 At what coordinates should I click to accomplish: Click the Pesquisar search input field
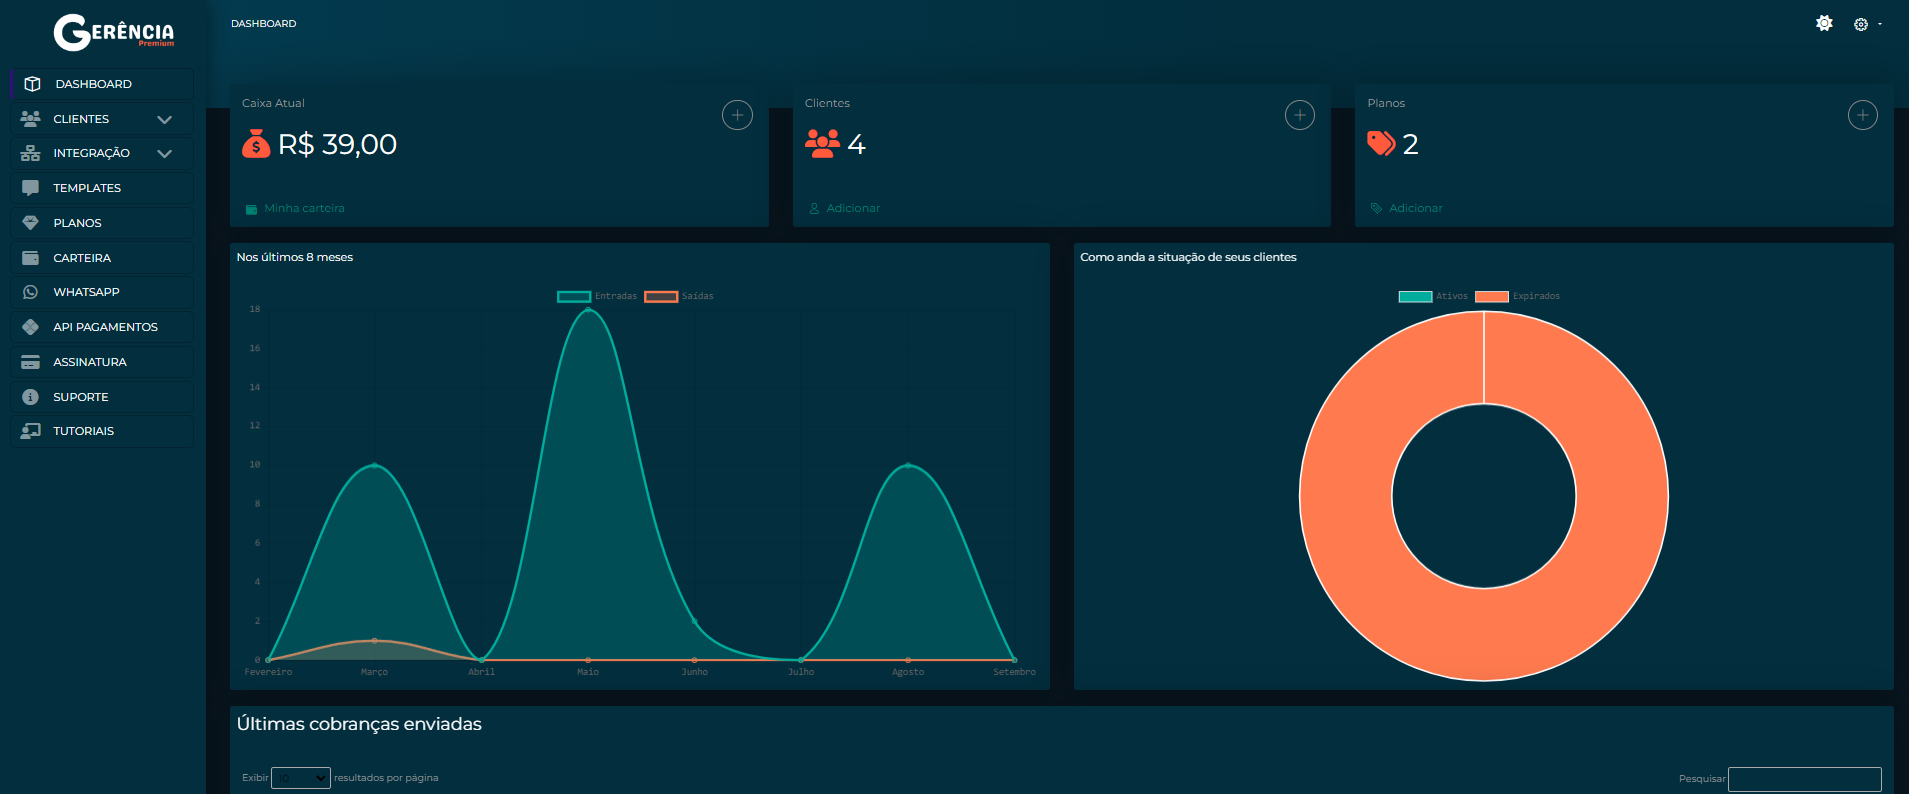click(x=1804, y=779)
